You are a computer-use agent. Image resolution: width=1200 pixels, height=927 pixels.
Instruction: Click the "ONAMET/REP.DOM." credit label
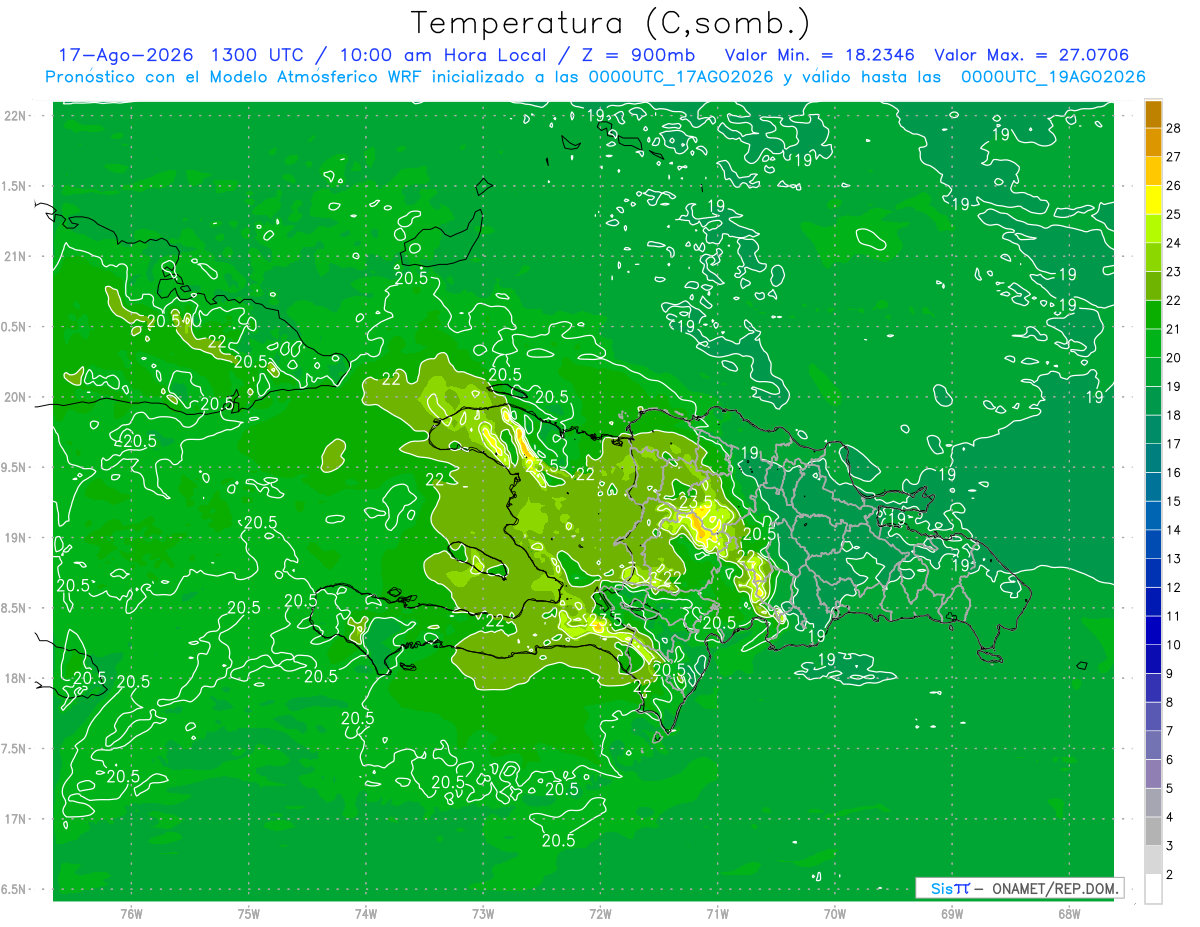tap(1055, 888)
